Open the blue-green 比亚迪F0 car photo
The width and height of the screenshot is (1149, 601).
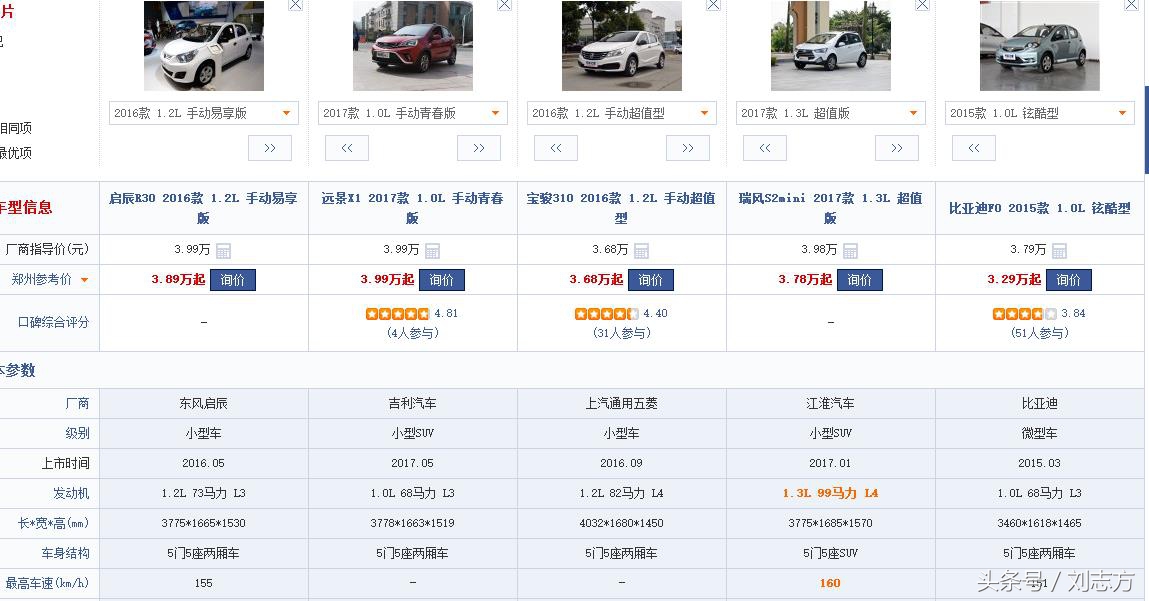click(x=1040, y=45)
